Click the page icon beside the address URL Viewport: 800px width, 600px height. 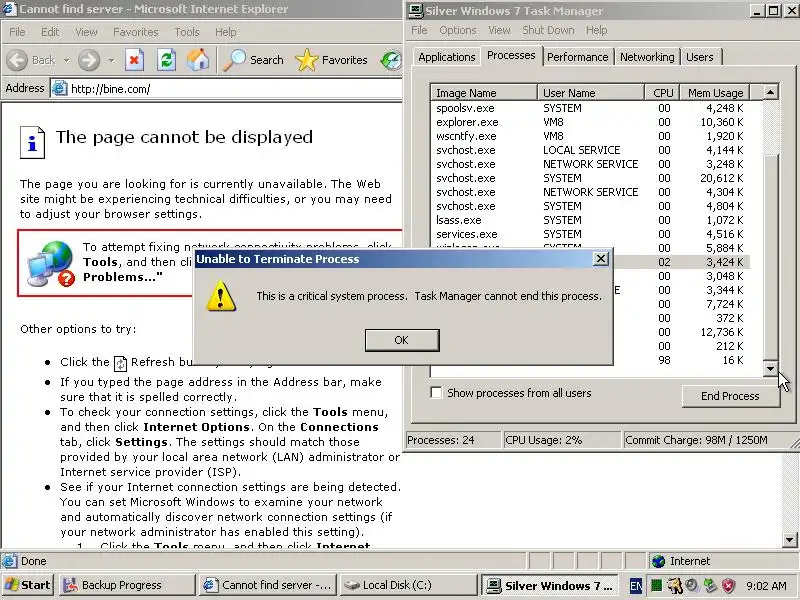(60, 88)
